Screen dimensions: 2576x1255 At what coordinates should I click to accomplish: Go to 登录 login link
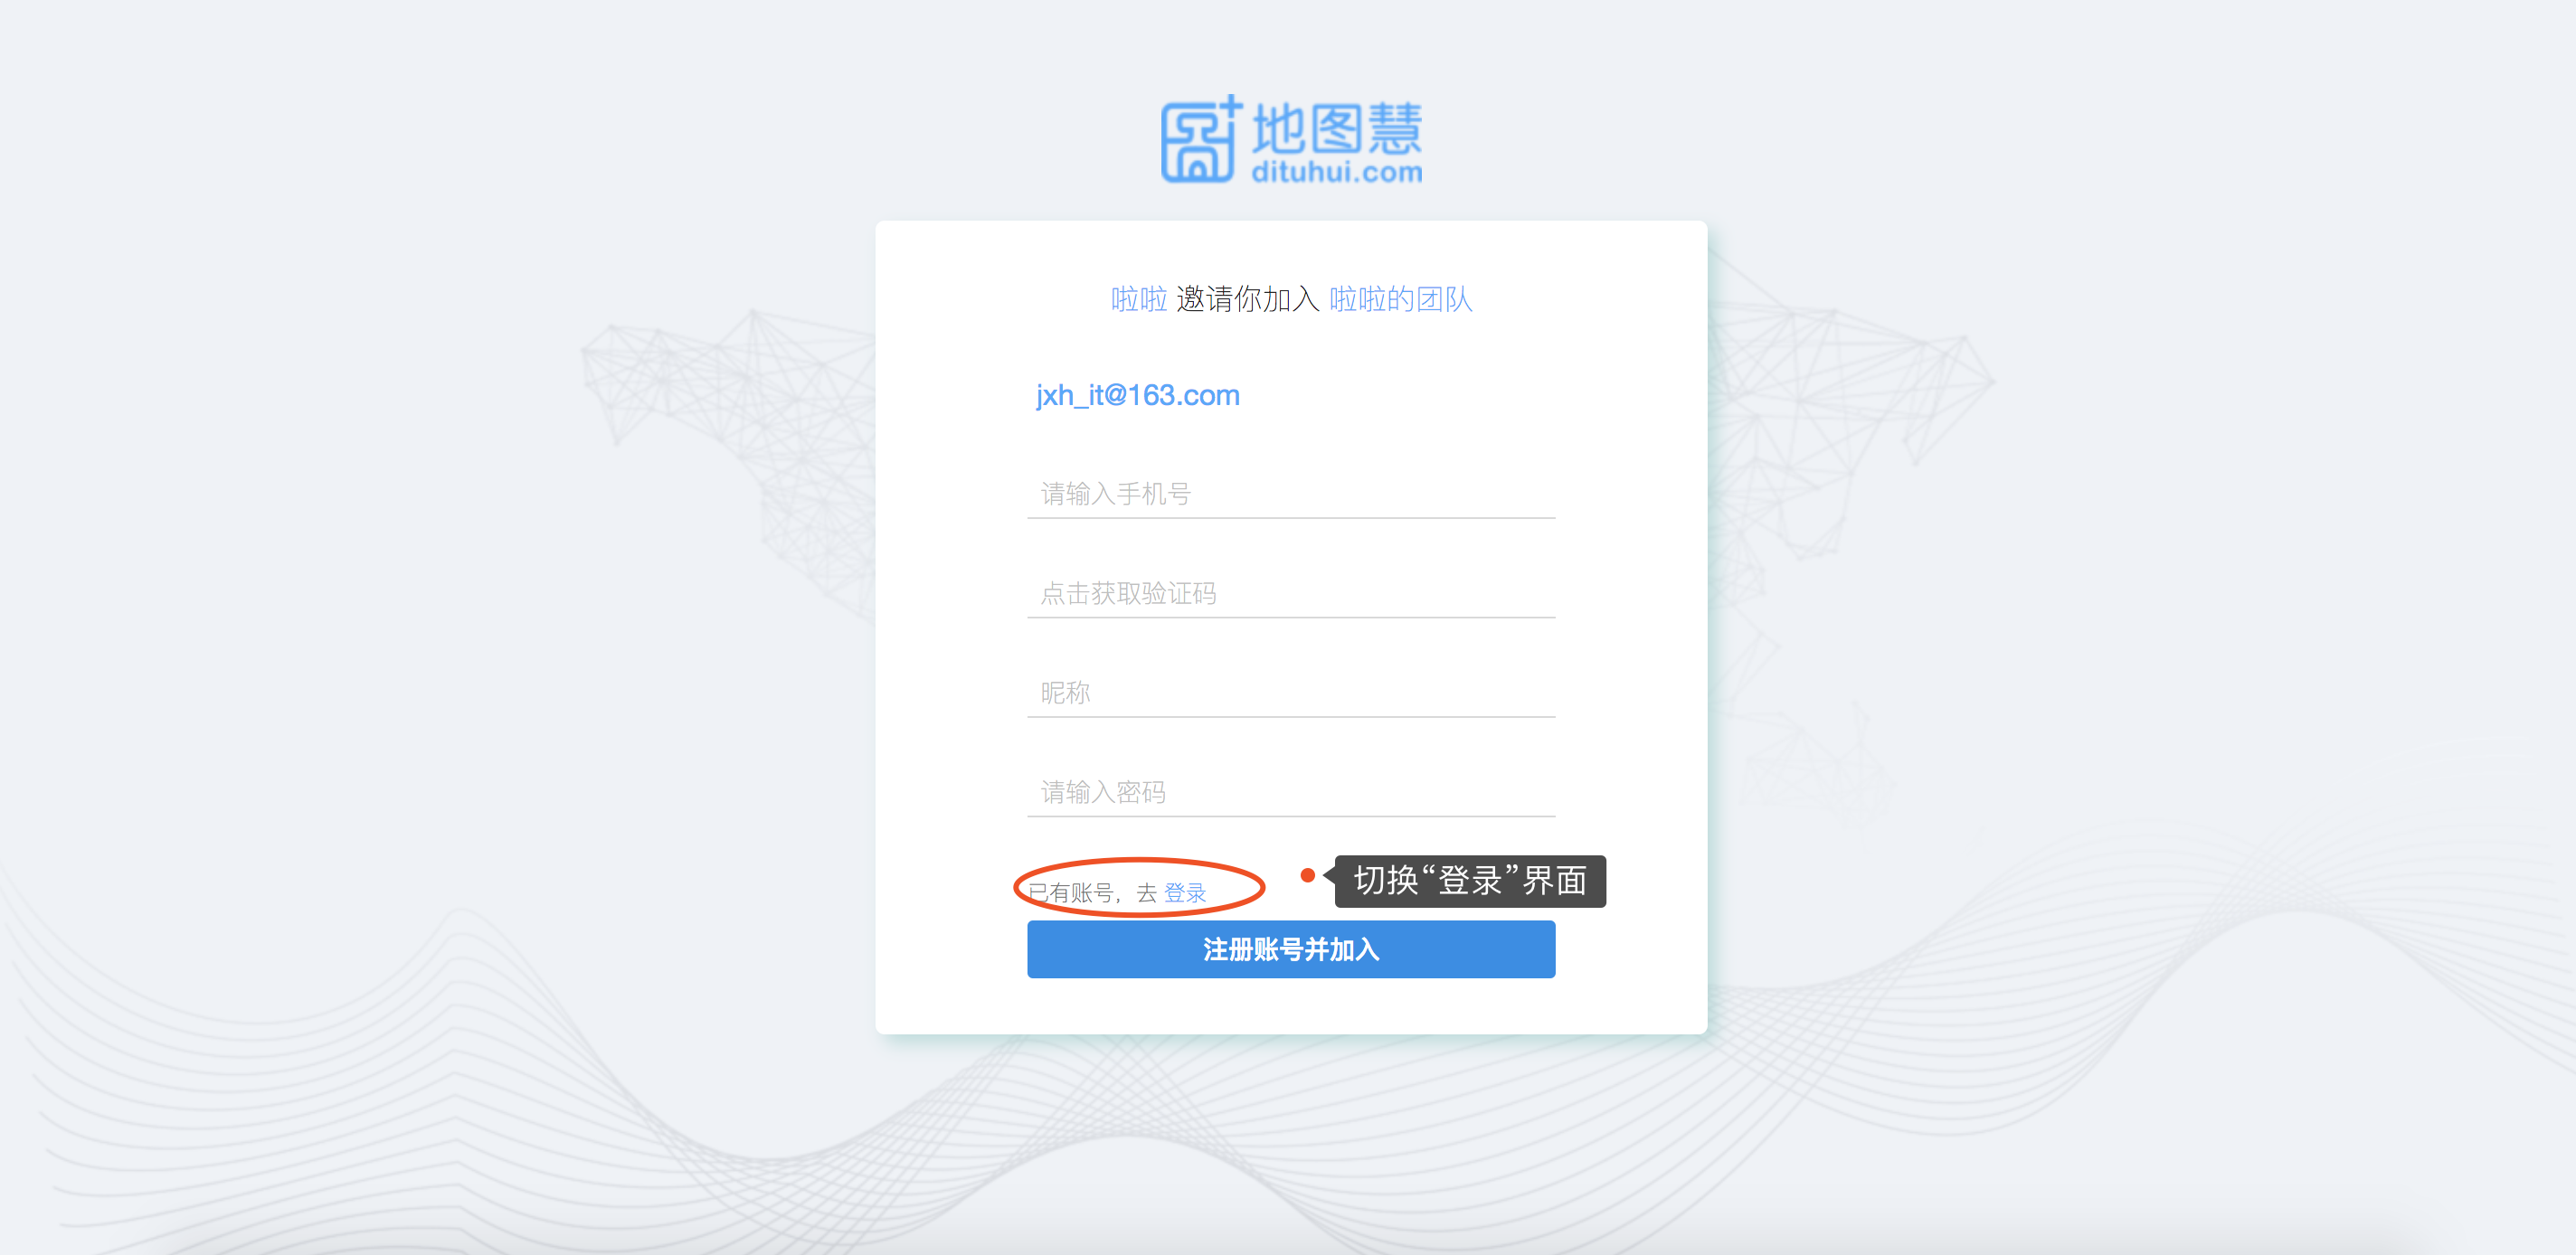point(1185,892)
